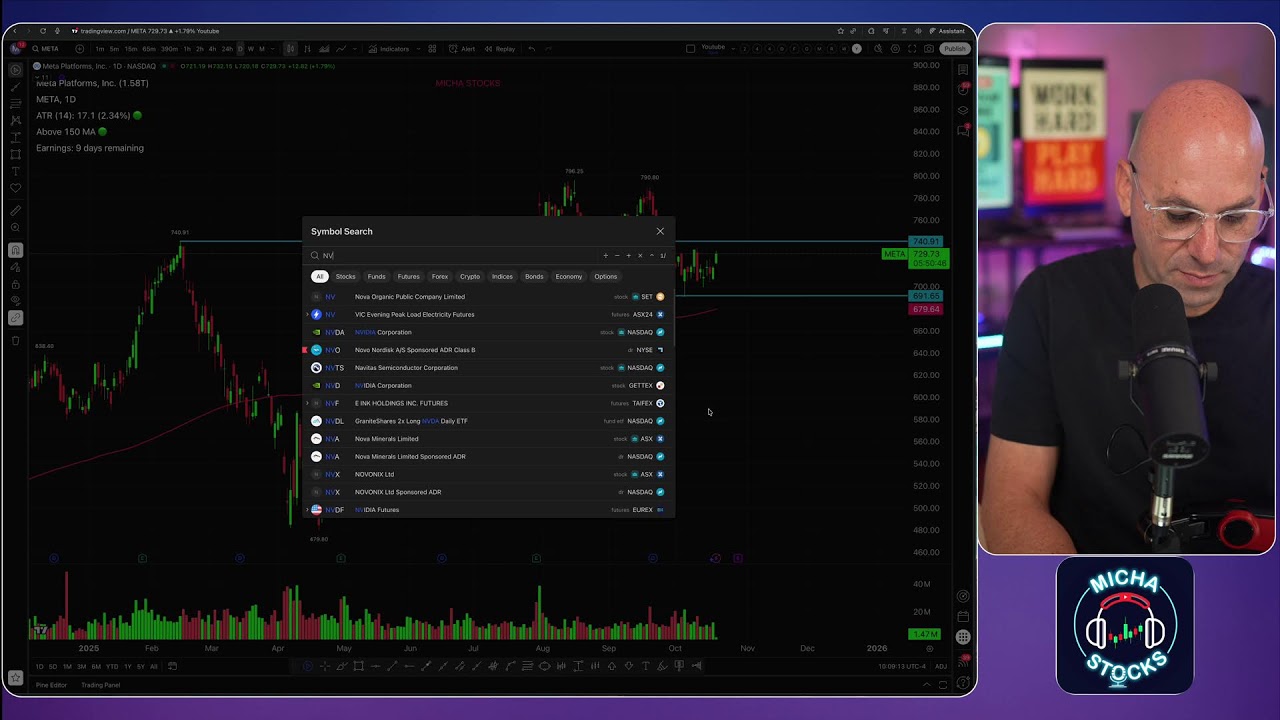Screen dimensions: 1280x720
Task: Choose Nova Minerals Limited Sponsored ADR result
Action: click(488, 456)
